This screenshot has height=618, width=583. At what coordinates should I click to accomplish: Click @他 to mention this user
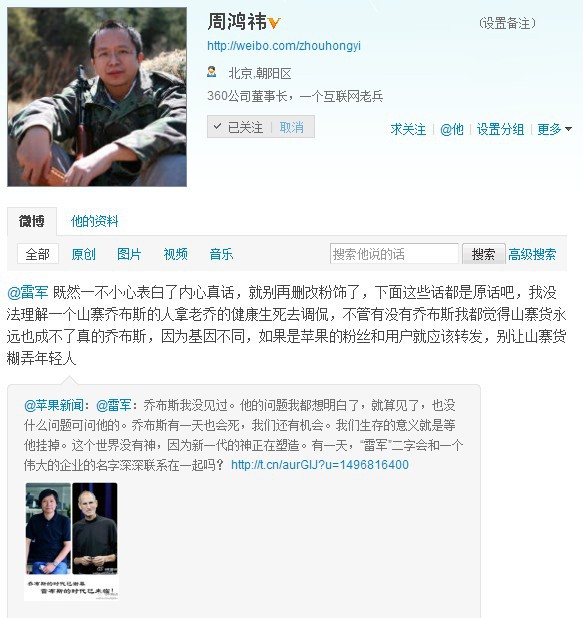pyautogui.click(x=452, y=129)
